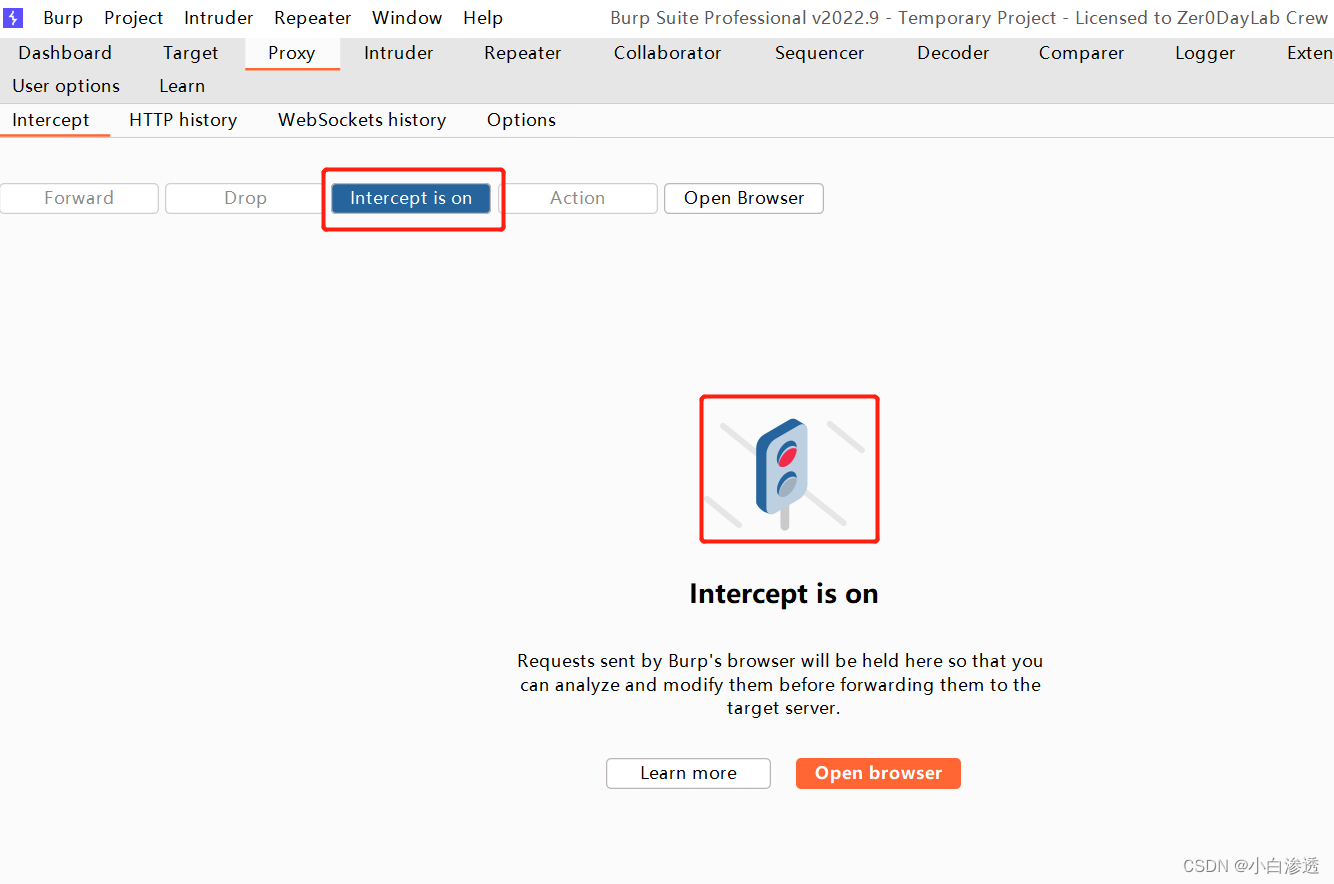Screen dimensions: 1334x884
Task: Open the Collaborator tab
Action: (x=668, y=53)
